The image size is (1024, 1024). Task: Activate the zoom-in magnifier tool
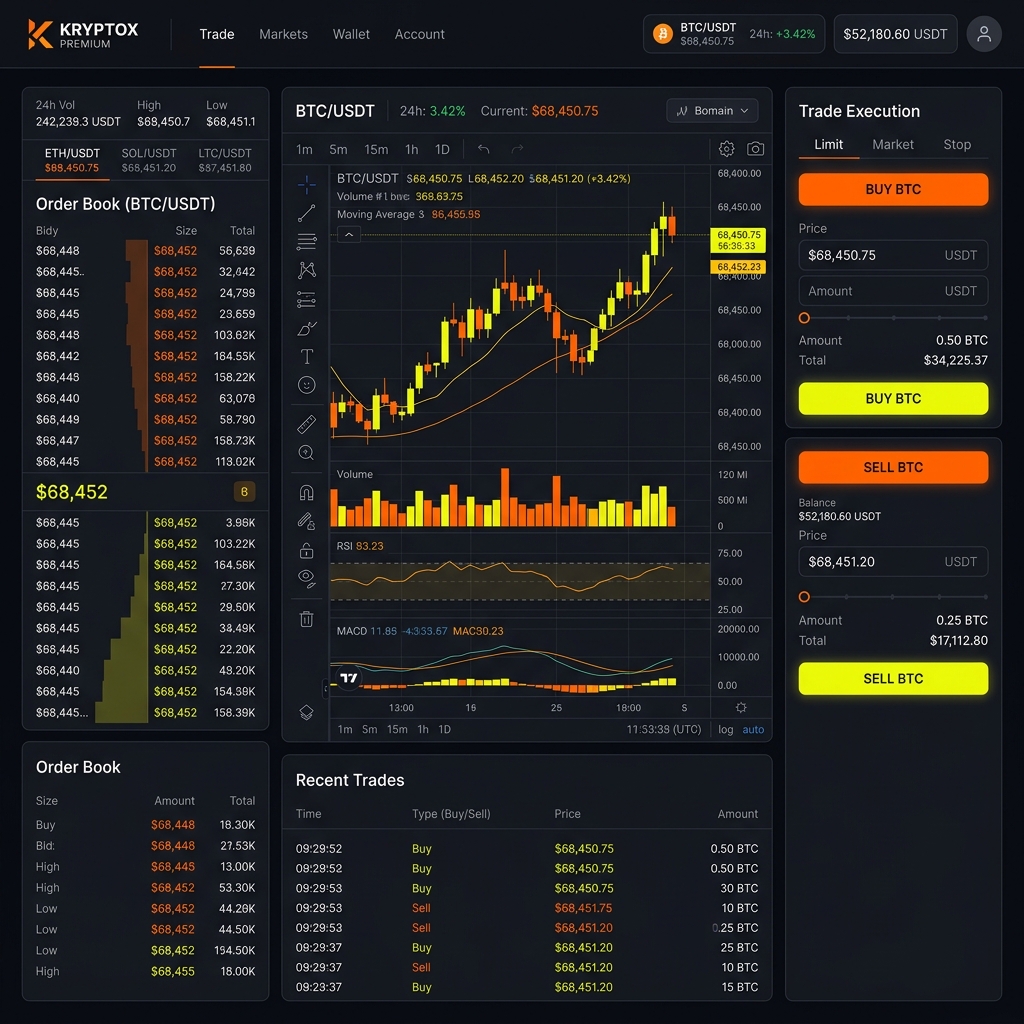click(306, 453)
